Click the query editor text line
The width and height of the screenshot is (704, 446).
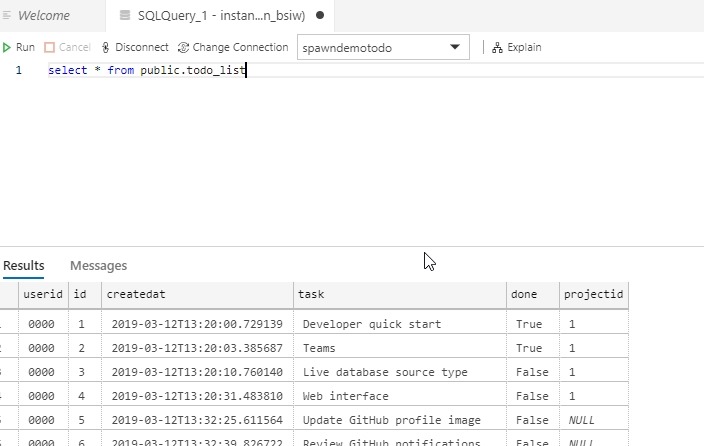coord(147,71)
